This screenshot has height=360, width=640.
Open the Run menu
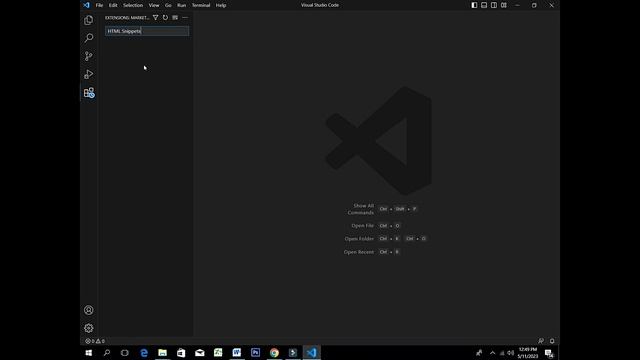[x=182, y=5]
